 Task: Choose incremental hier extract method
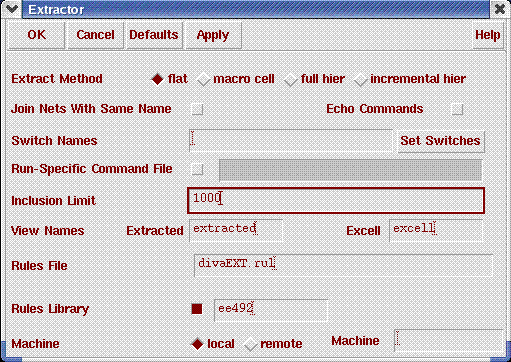[x=361, y=80]
